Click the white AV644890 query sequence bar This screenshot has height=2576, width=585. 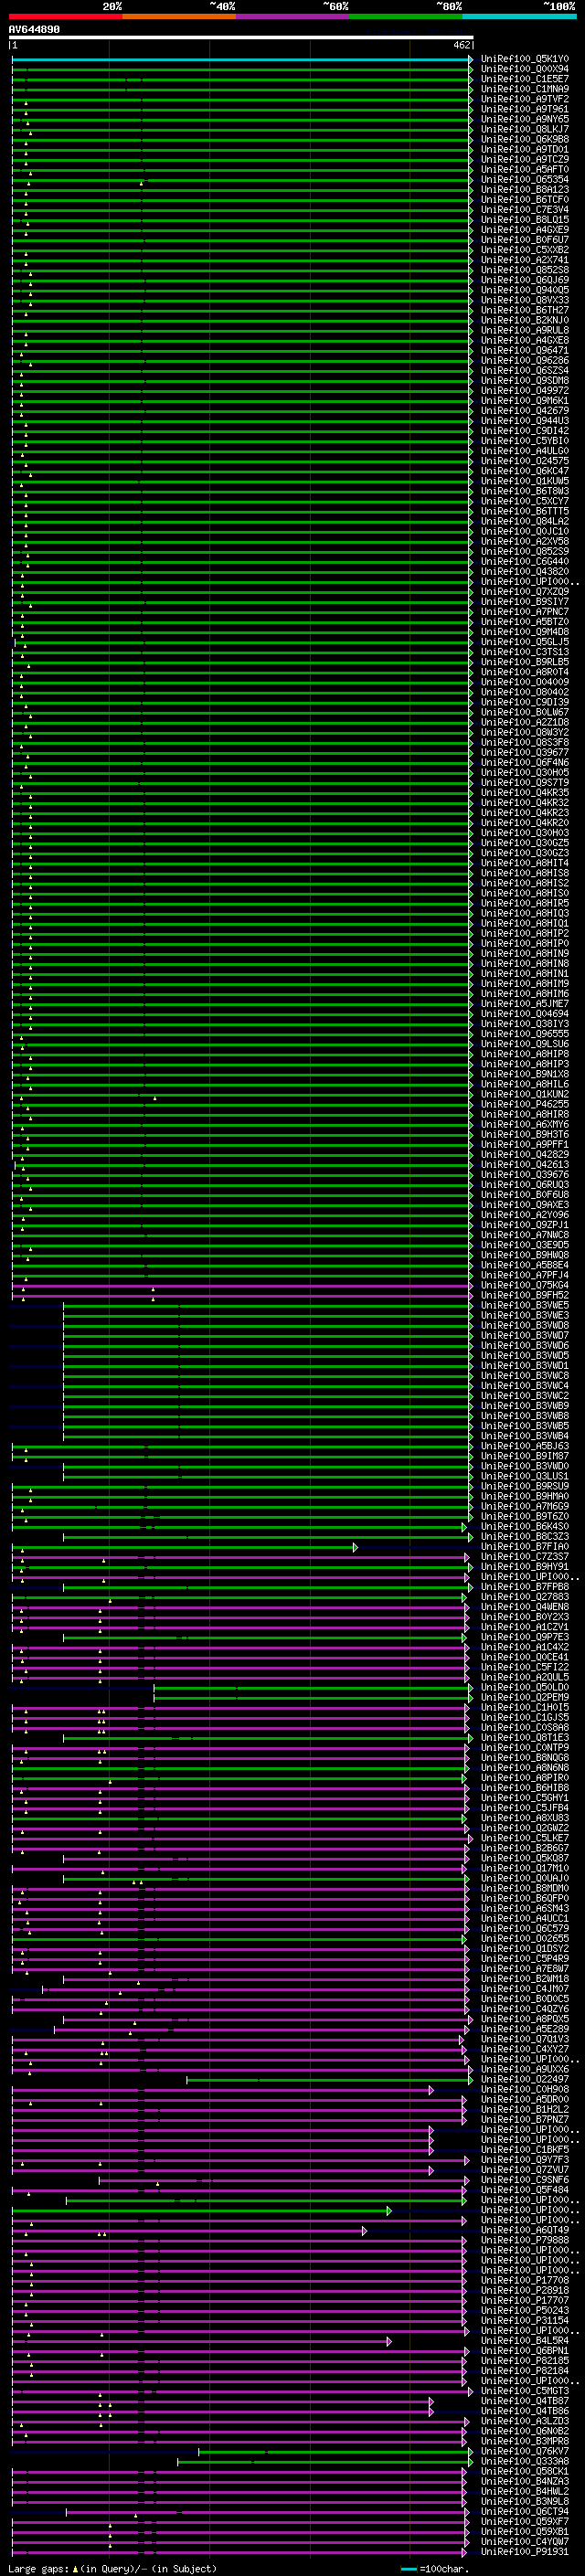point(240,38)
